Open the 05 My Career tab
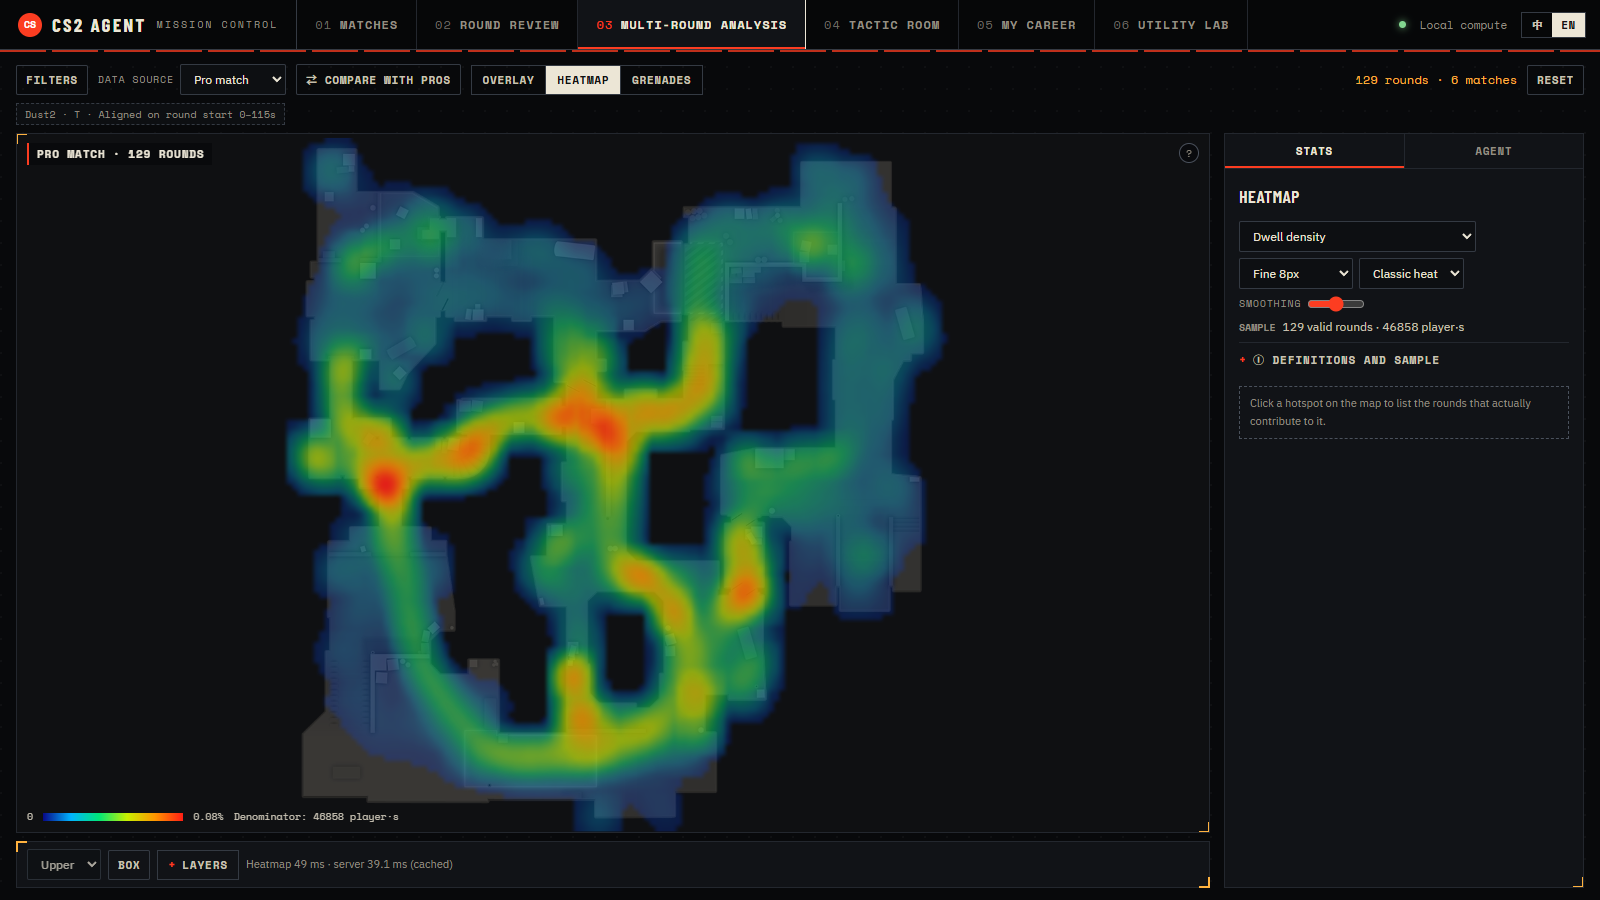 coord(1026,25)
